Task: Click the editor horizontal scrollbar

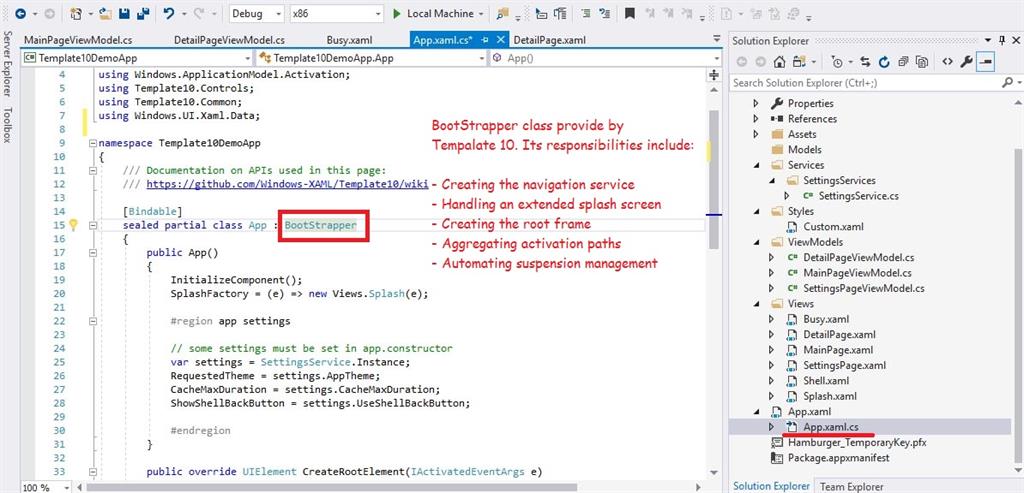Action: [x=331, y=487]
